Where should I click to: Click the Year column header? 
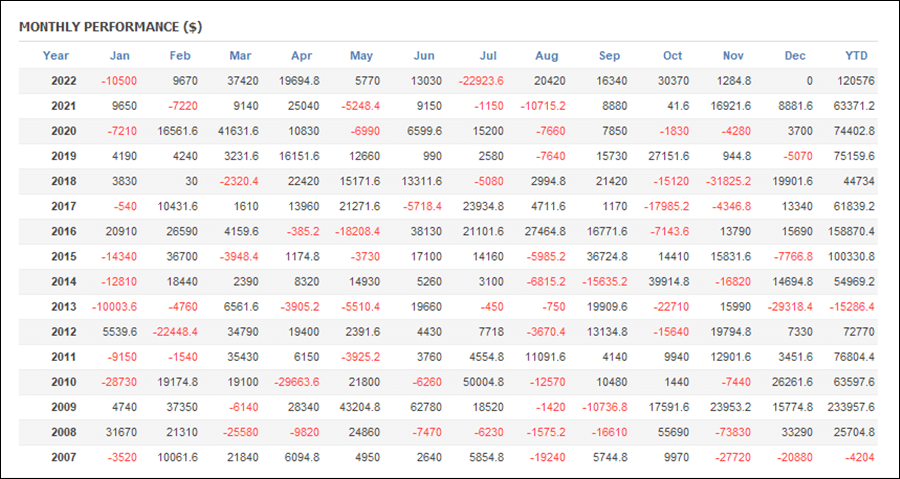click(x=56, y=56)
